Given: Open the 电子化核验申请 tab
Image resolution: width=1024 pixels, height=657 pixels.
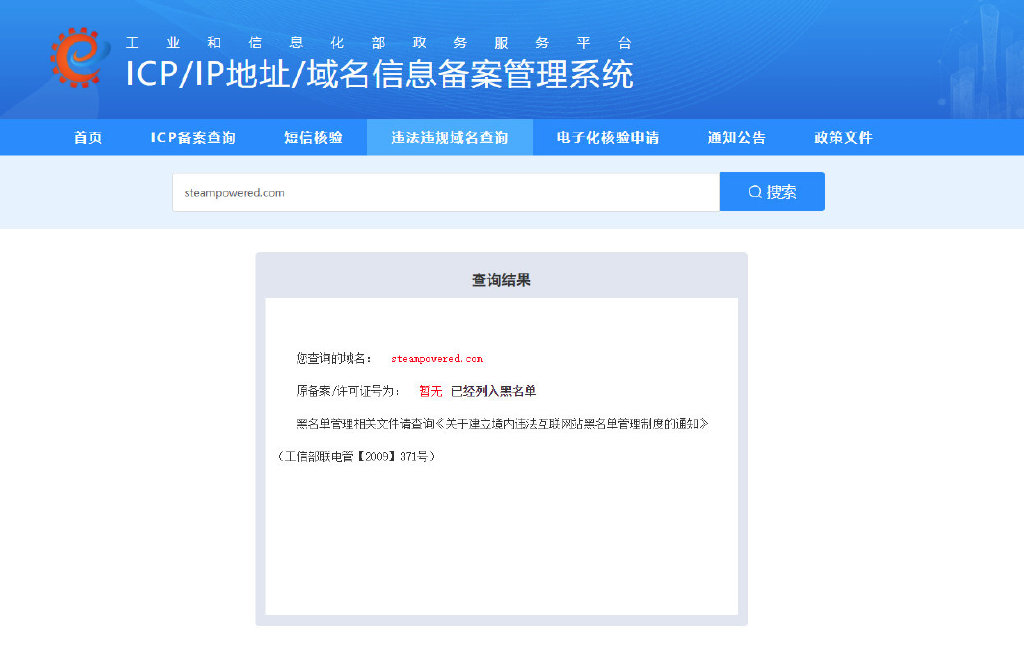Looking at the screenshot, I should 607,138.
